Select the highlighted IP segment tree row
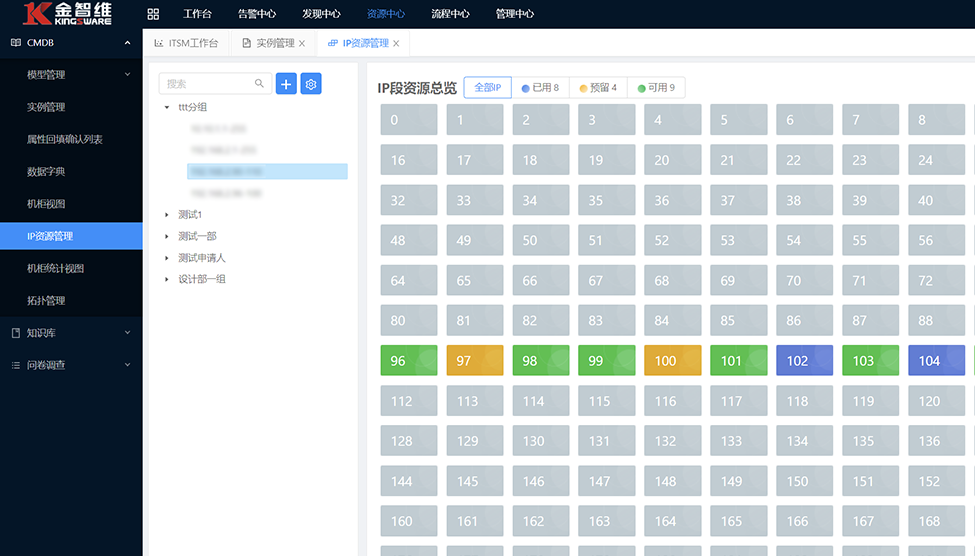Screen dimensions: 975x556 tap(267, 171)
